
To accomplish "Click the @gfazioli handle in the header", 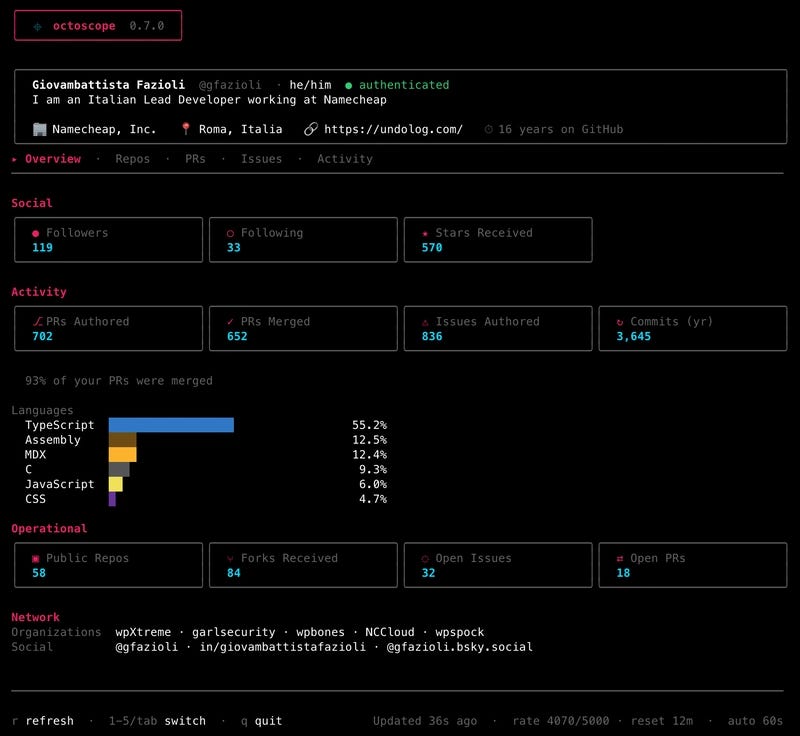I will [230, 85].
